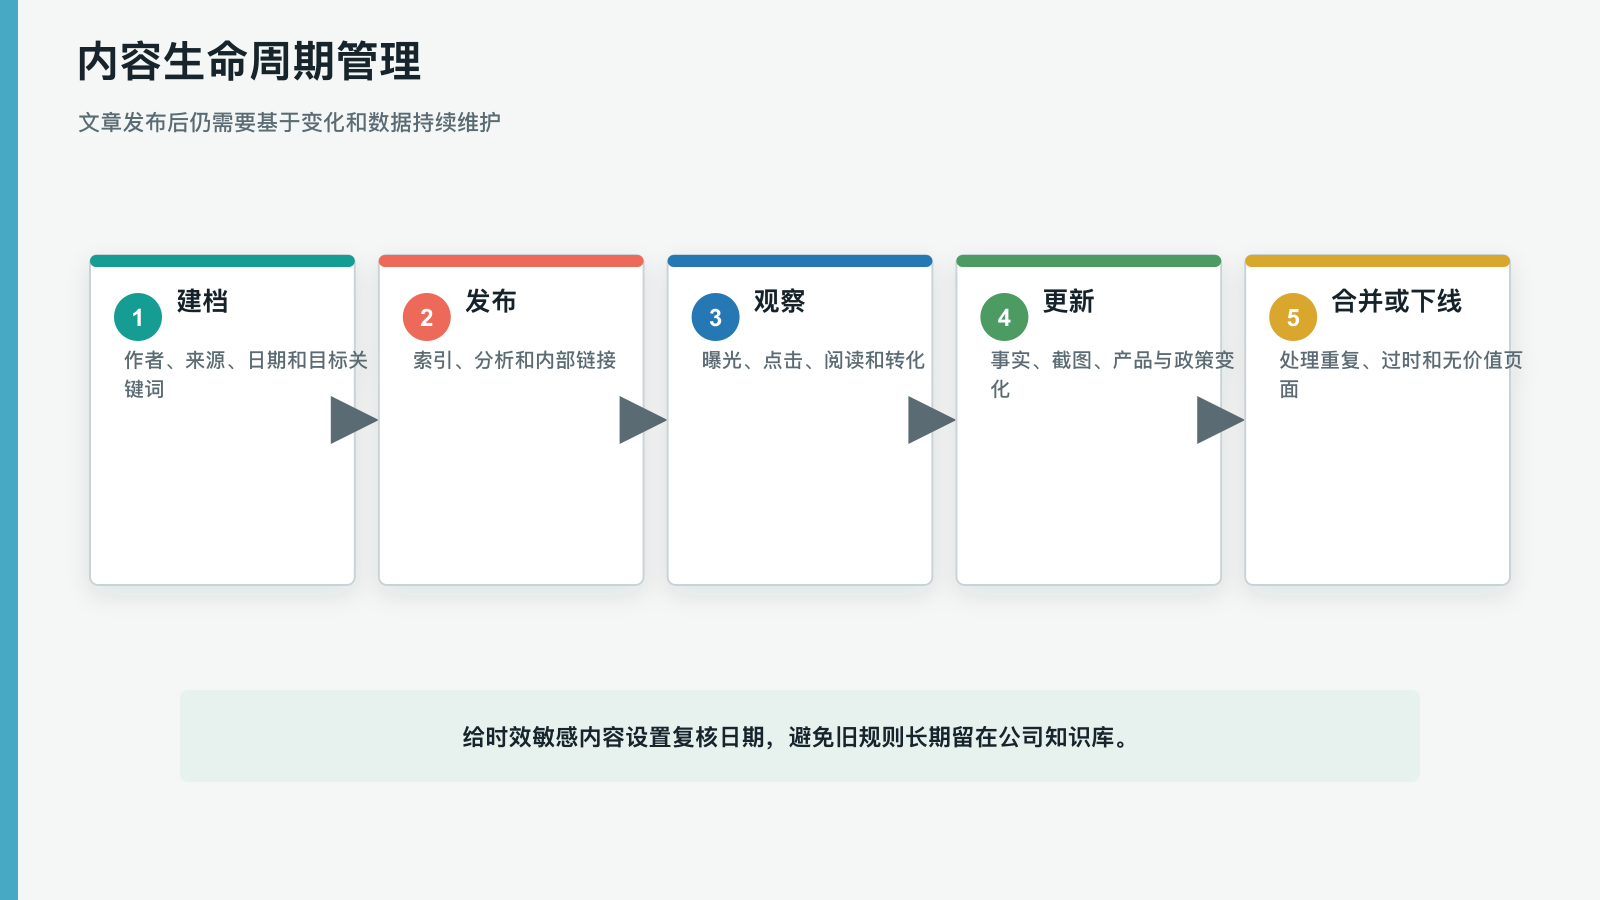Select the 更新 card heading

[x=1069, y=301]
